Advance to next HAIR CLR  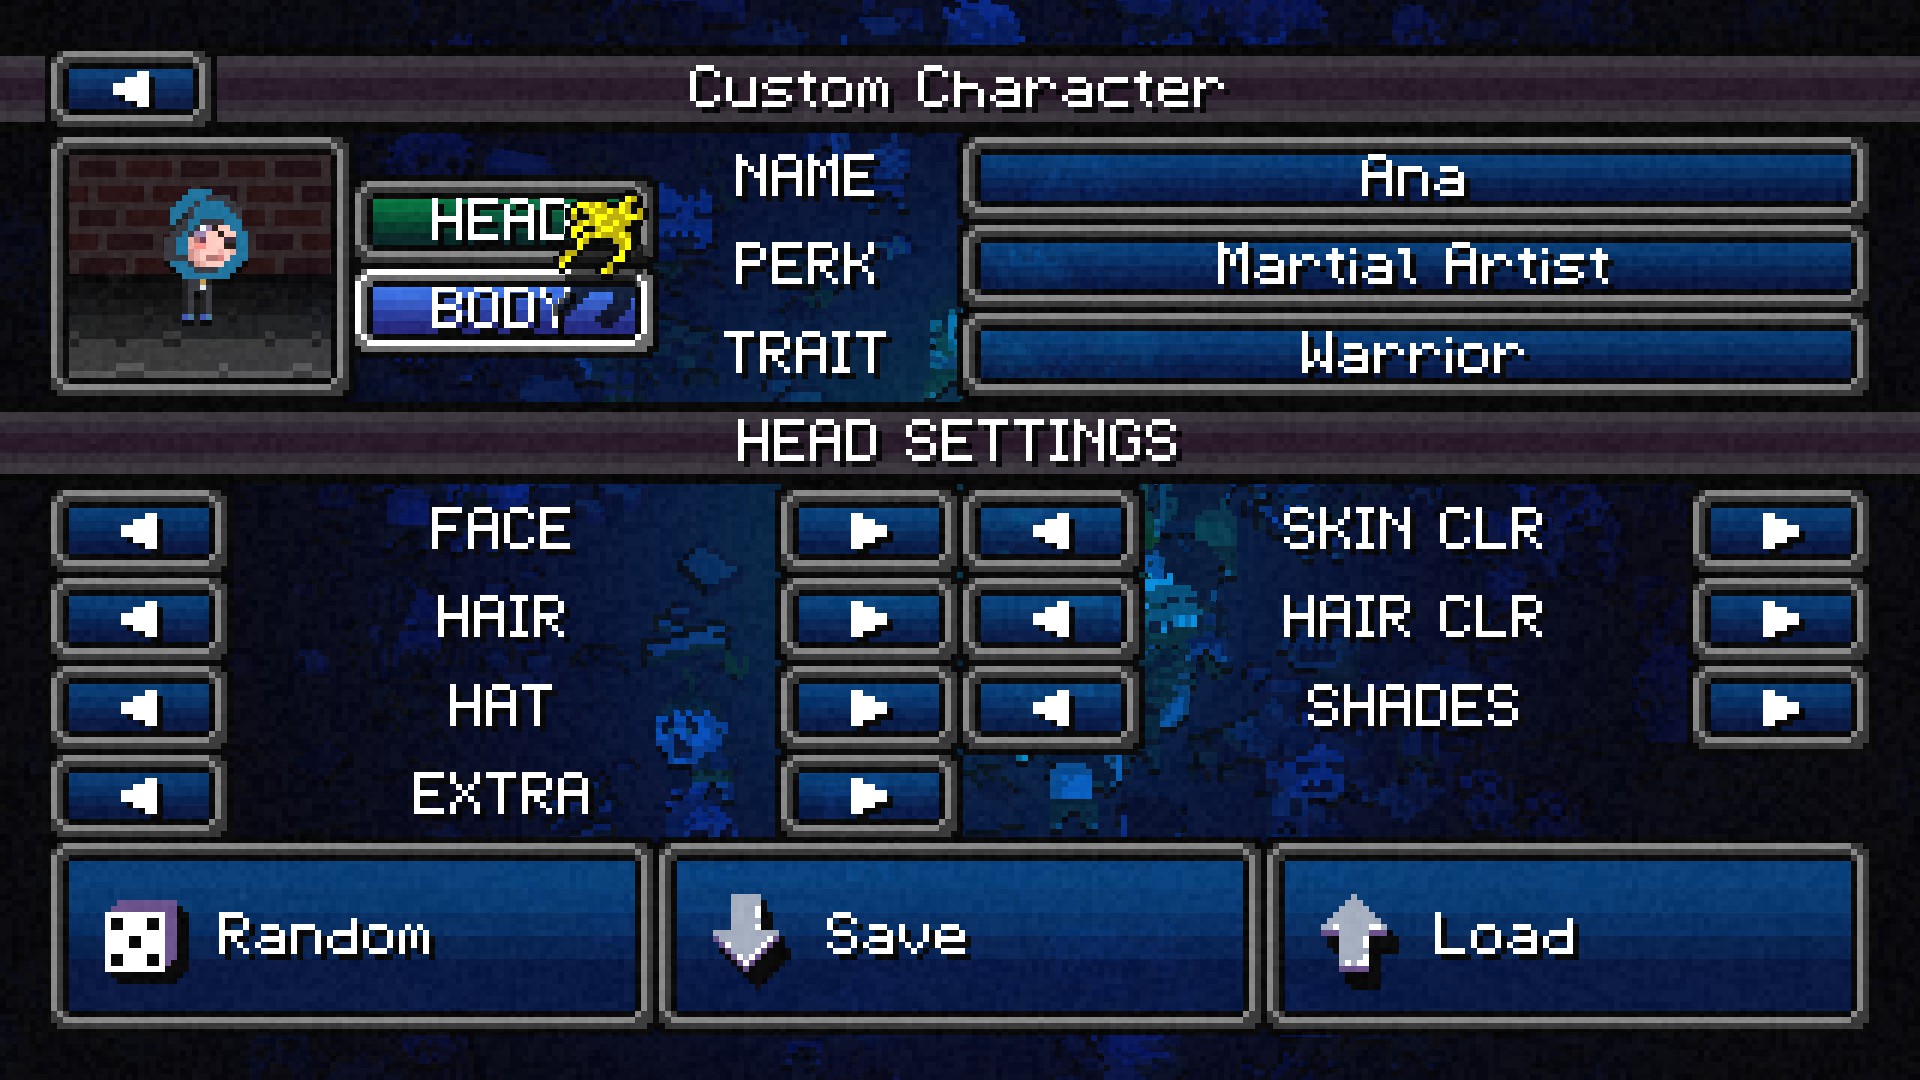(x=1780, y=619)
